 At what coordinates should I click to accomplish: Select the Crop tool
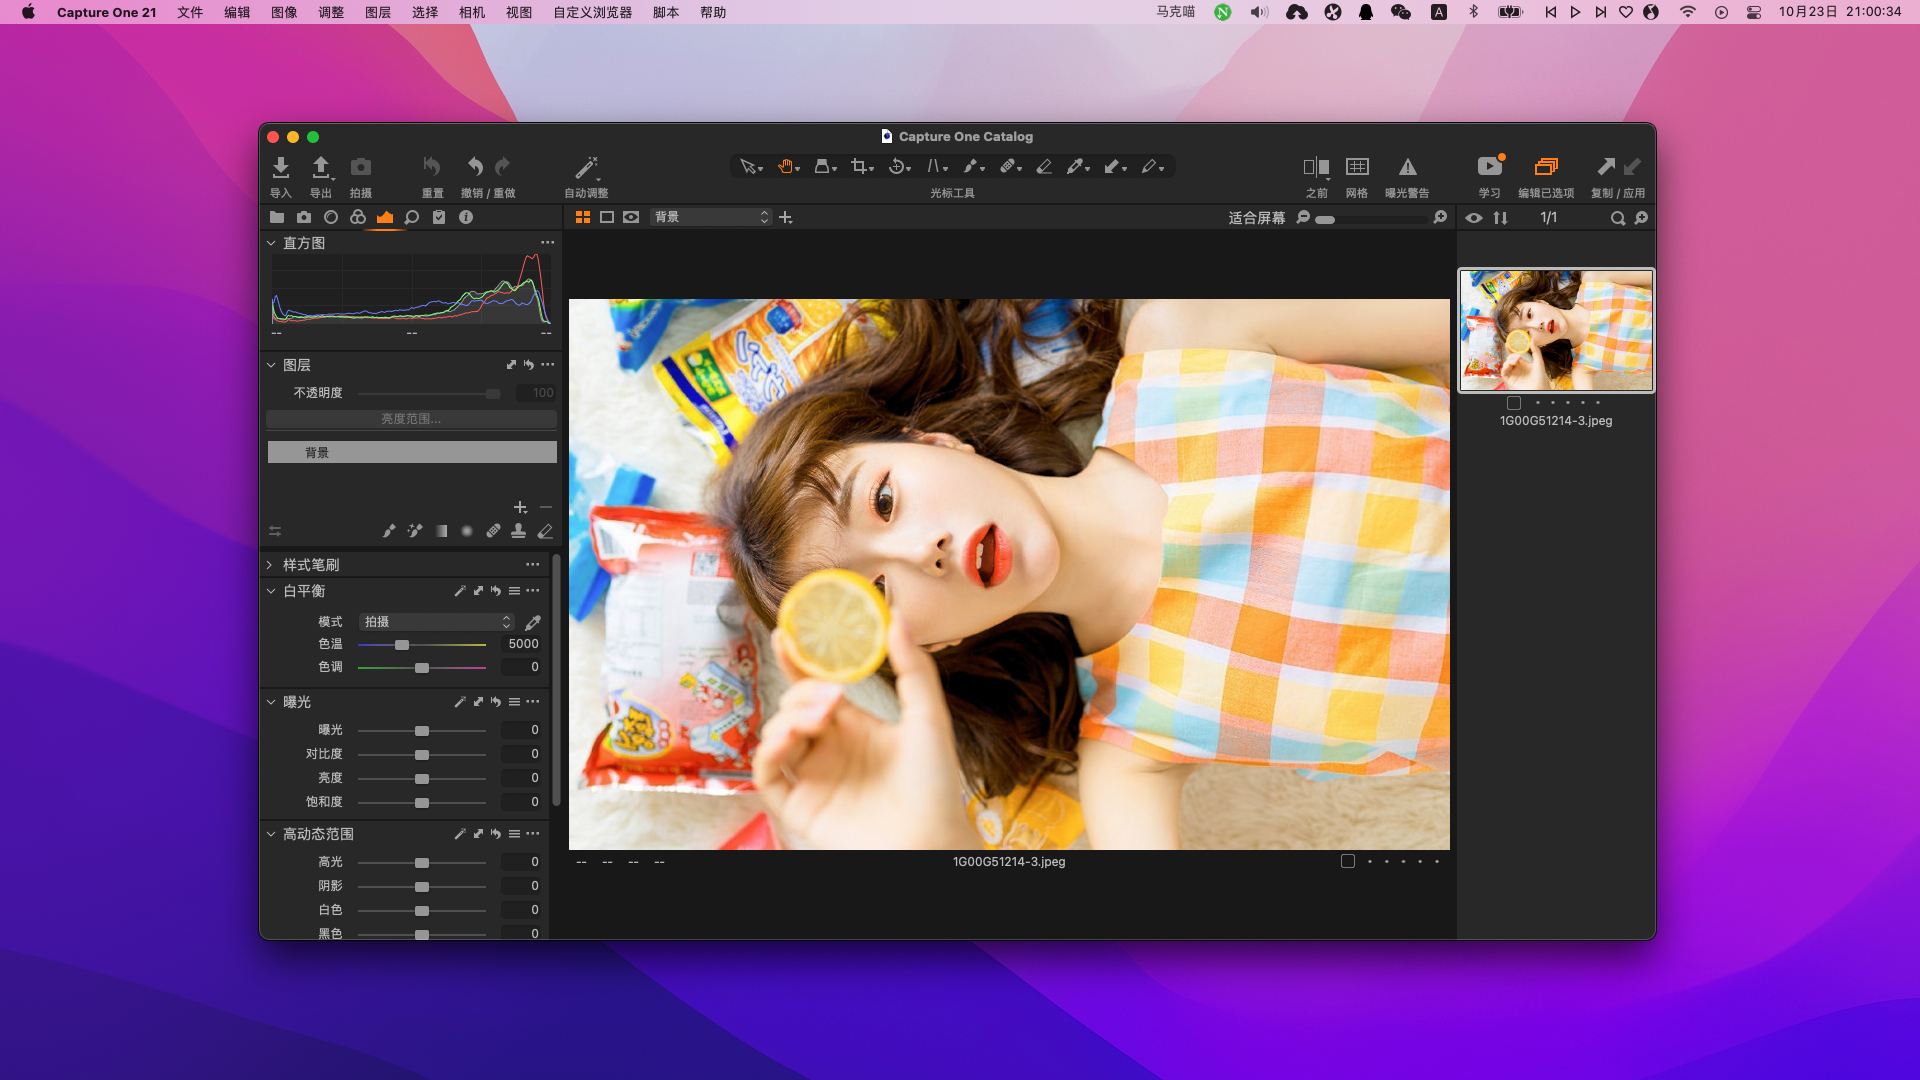click(x=861, y=167)
